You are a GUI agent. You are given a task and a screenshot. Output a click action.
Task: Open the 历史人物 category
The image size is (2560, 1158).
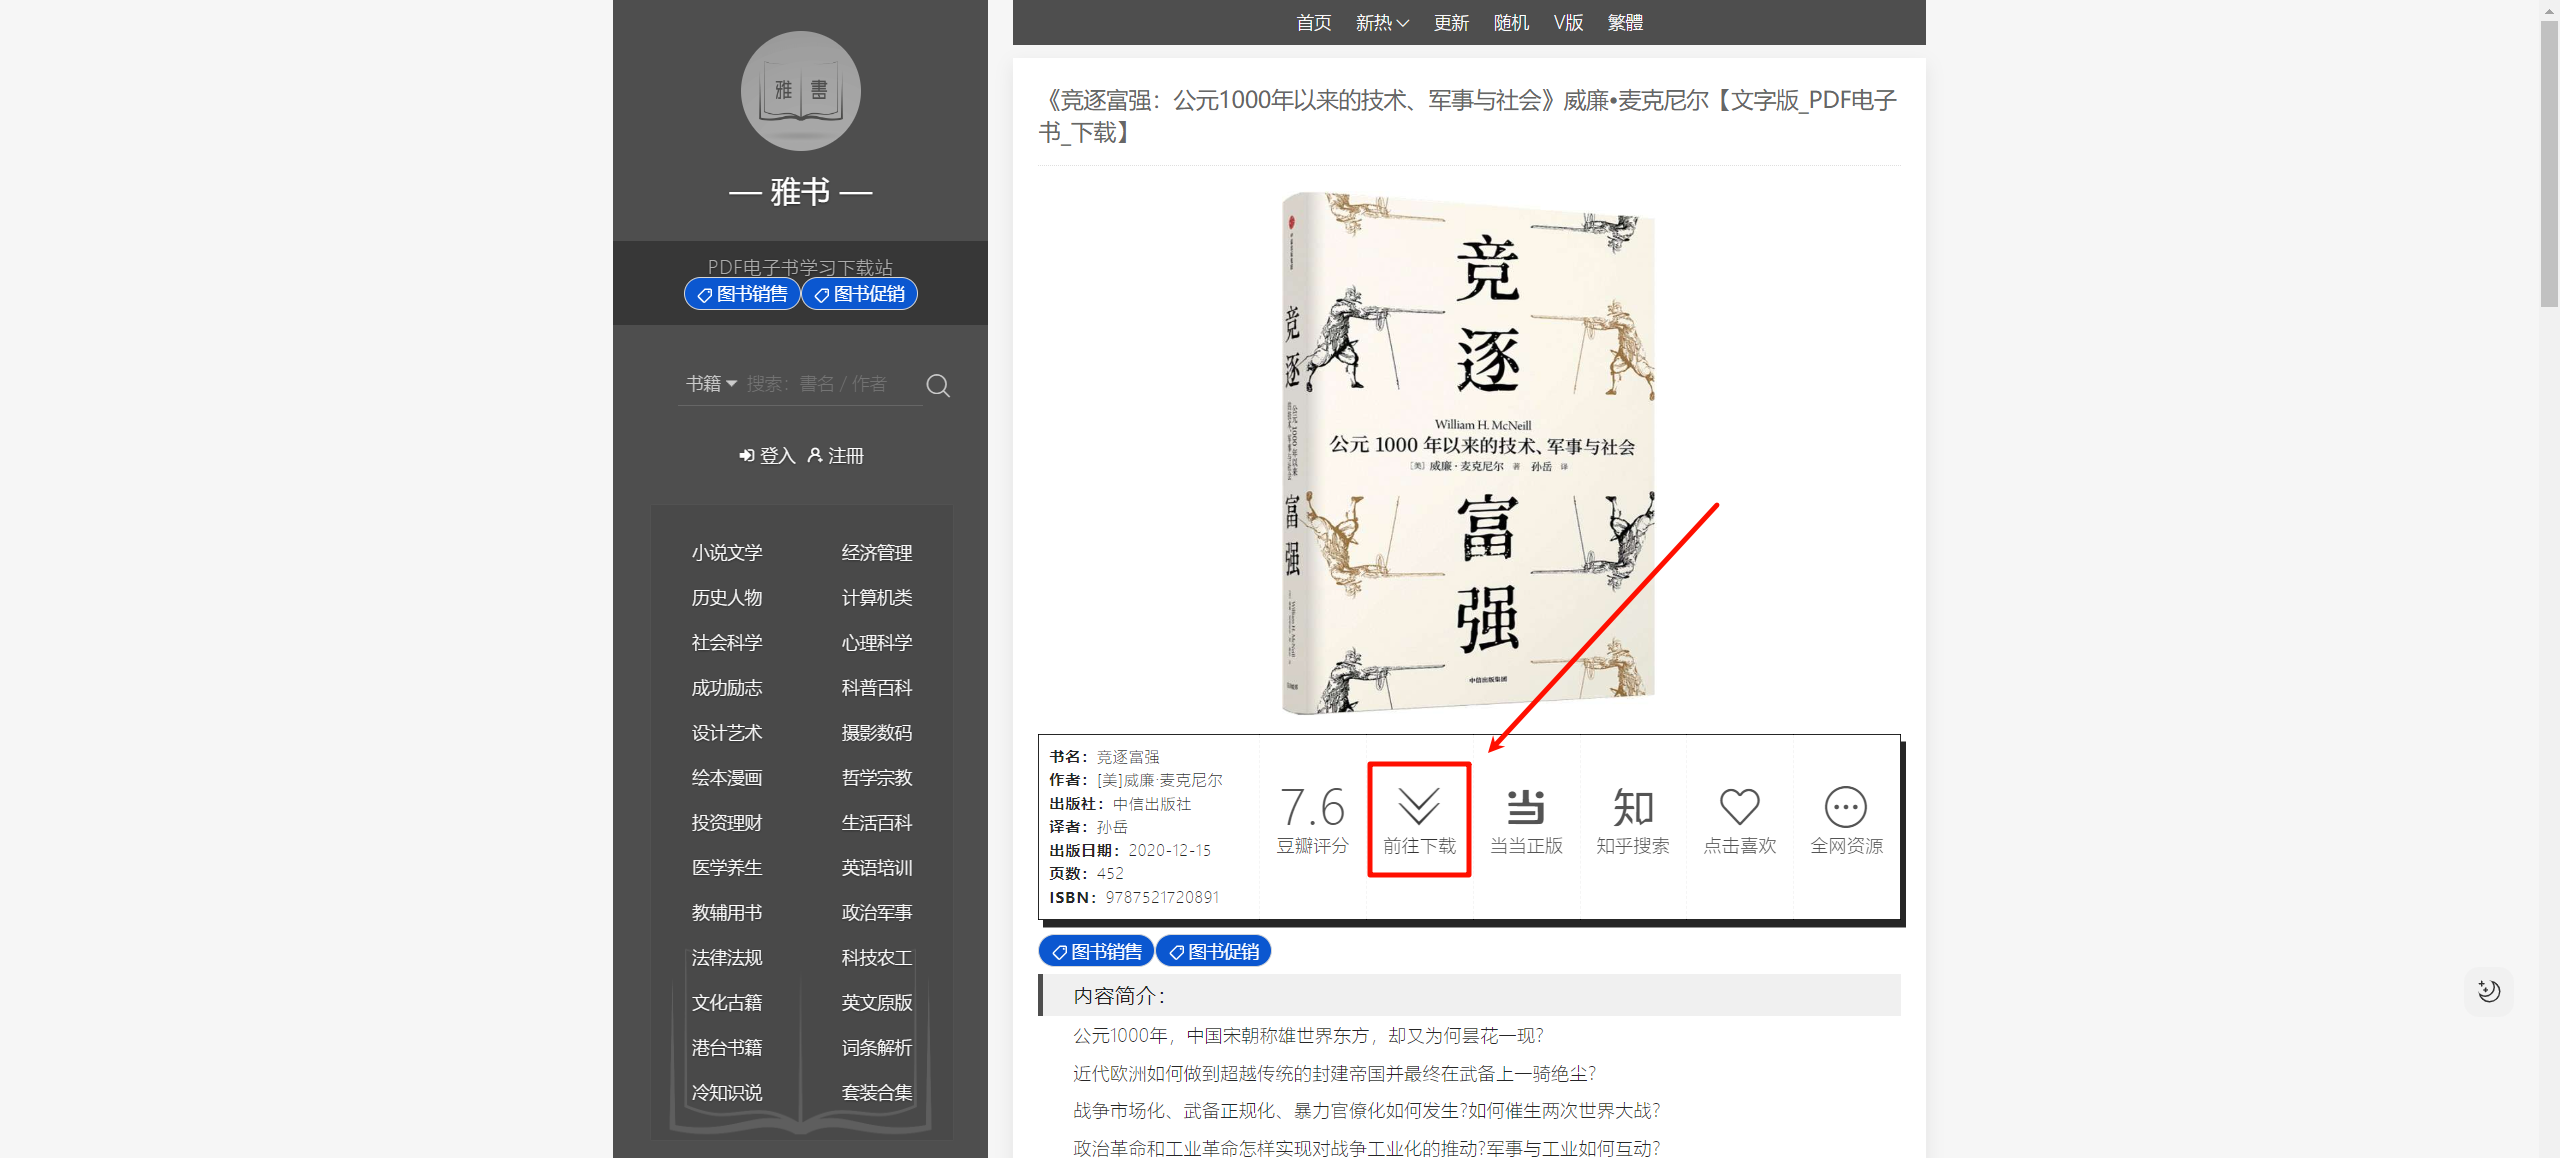pos(726,598)
